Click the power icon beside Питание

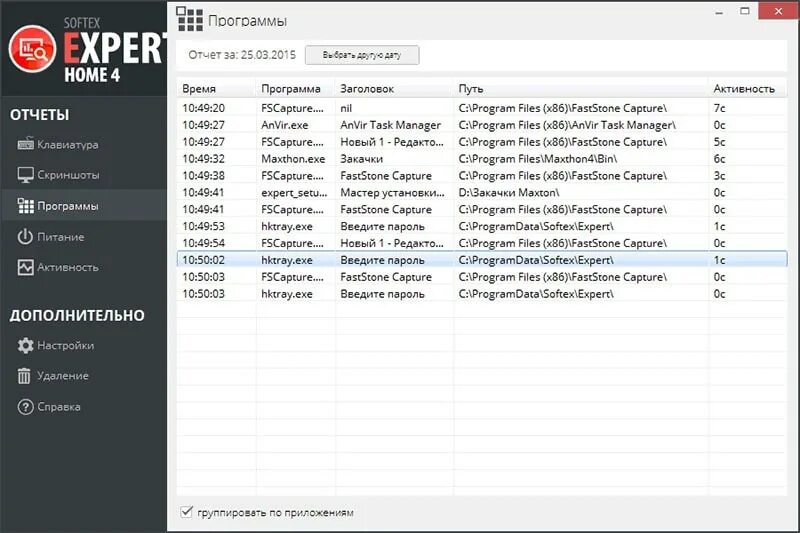click(25, 237)
